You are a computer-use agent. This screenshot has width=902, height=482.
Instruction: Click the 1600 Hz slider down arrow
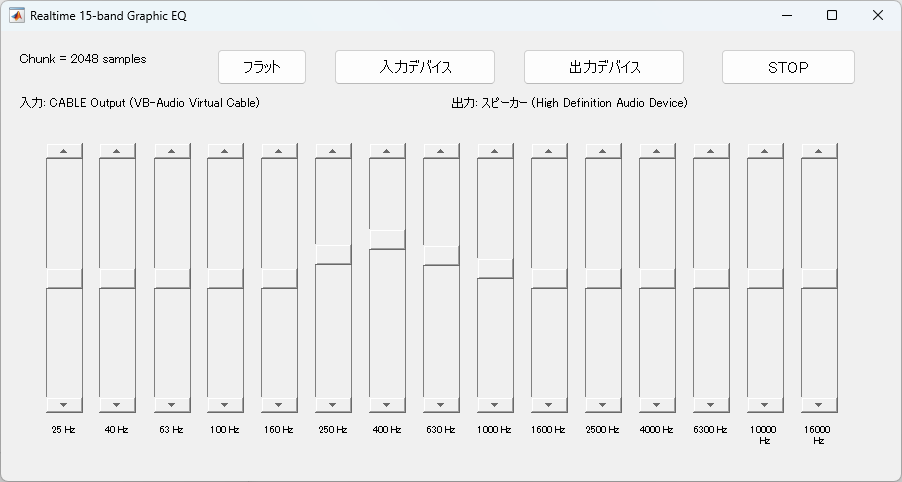coord(549,405)
